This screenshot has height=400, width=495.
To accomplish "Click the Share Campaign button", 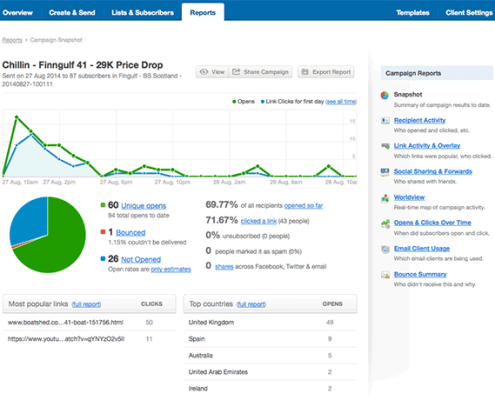I will point(260,72).
